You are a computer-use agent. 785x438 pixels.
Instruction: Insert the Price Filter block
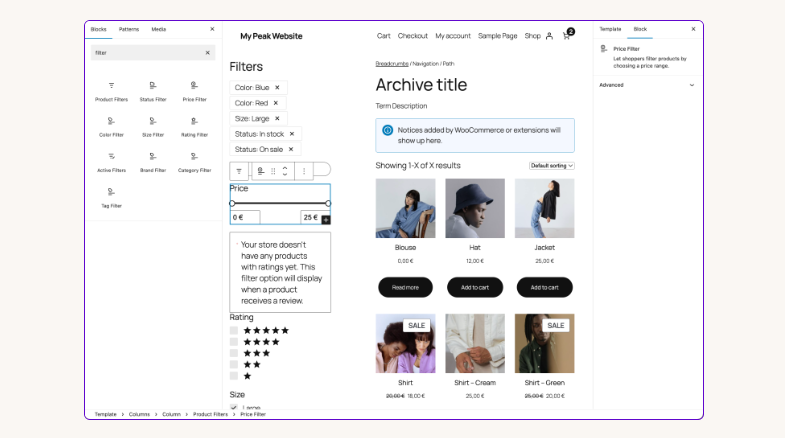[x=194, y=91]
